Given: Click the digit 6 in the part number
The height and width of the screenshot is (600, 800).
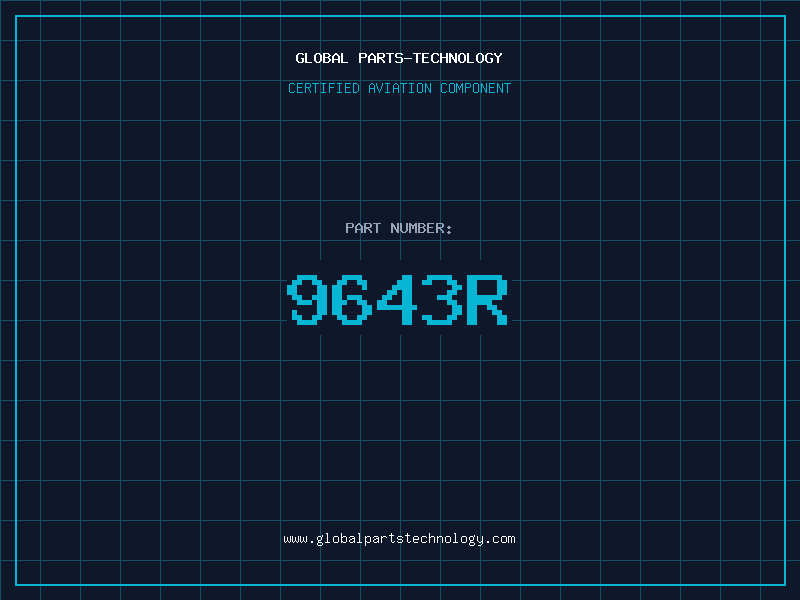Looking at the screenshot, I should pos(353,300).
